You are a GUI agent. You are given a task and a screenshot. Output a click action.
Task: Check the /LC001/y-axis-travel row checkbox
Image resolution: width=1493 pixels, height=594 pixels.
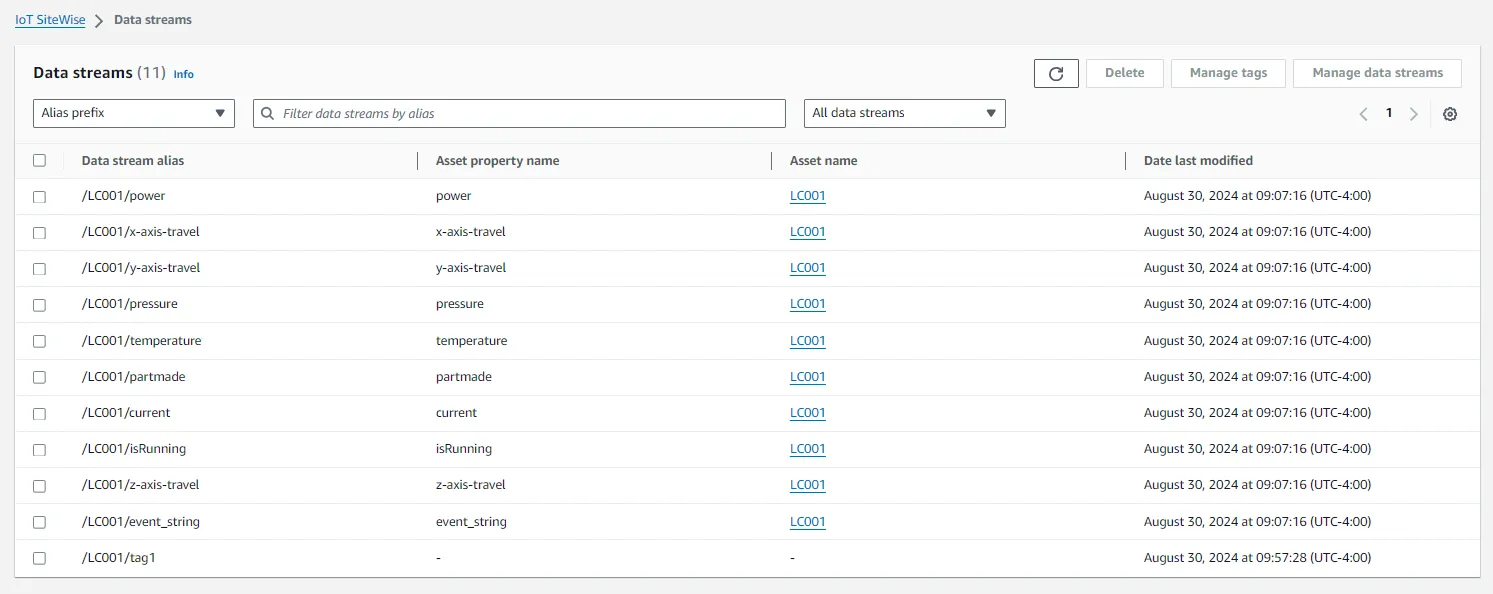(x=39, y=269)
